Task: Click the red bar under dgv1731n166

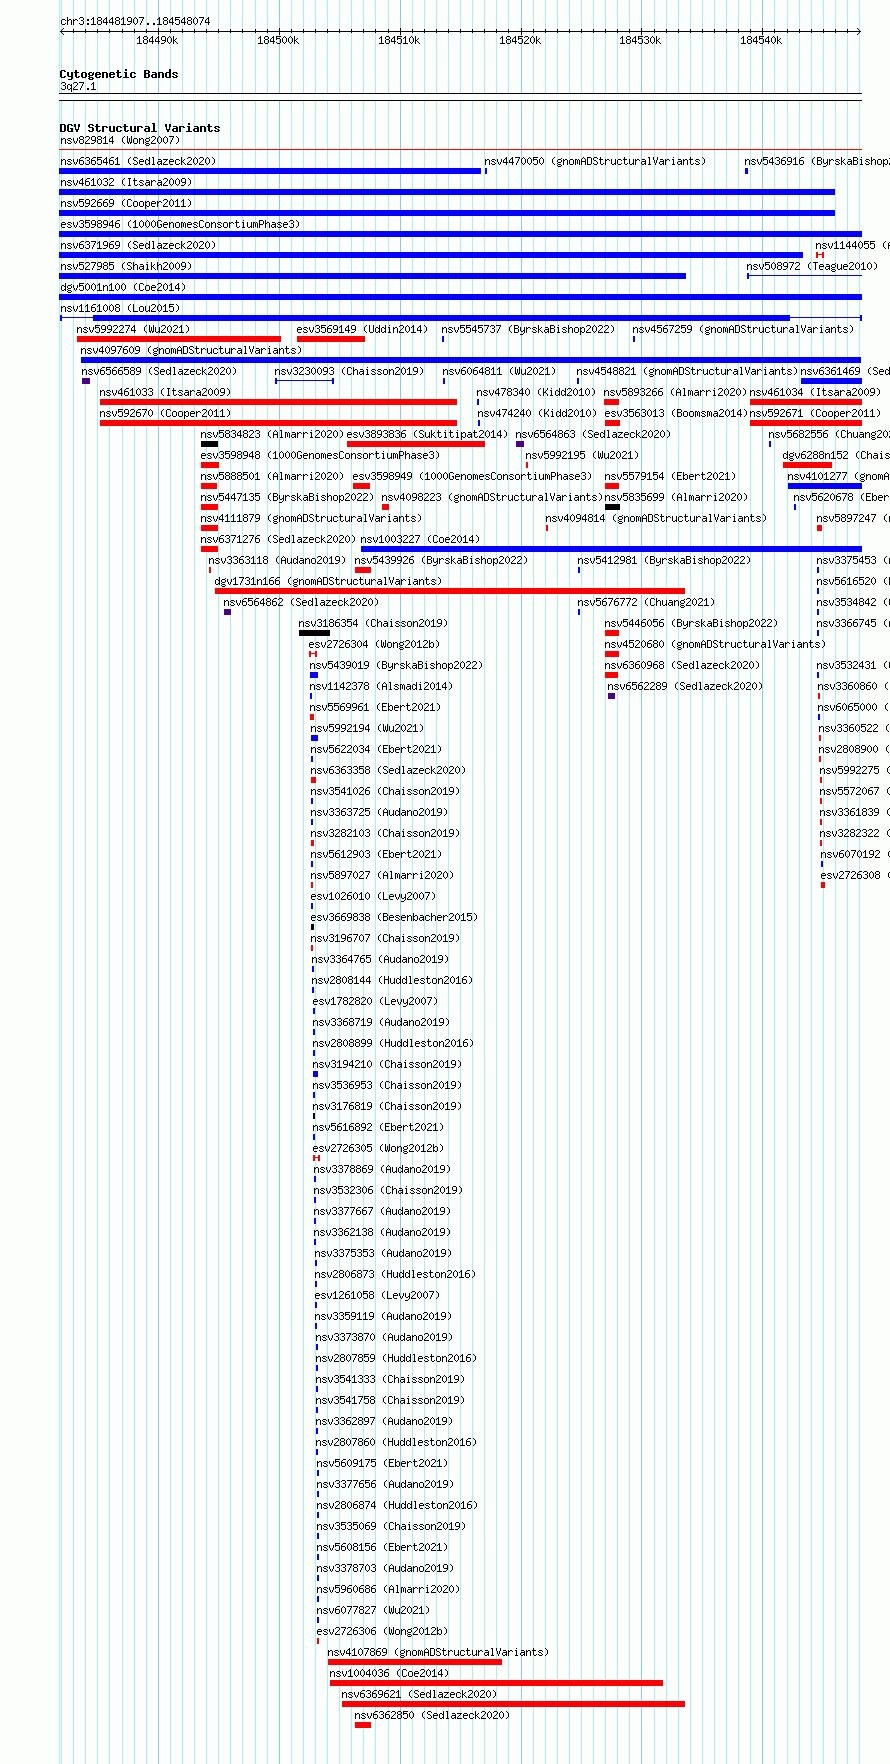Action: click(450, 591)
